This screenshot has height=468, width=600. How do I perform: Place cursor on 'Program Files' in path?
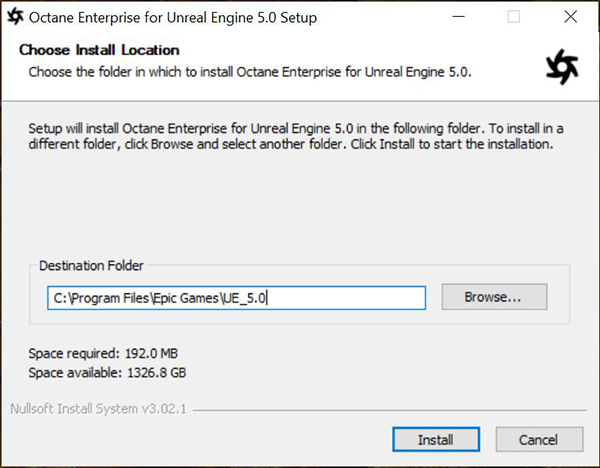click(x=110, y=298)
